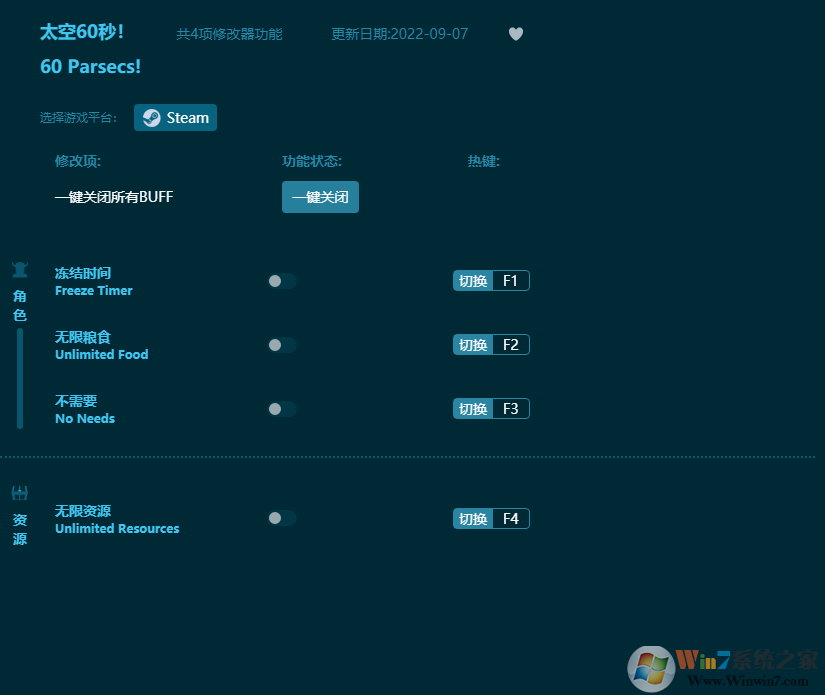This screenshot has height=695, width=825.
Task: Turn on the No Needs switch
Action: click(282, 409)
